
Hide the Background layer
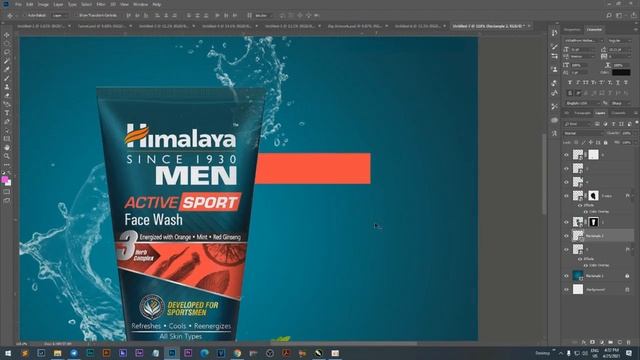(566, 290)
